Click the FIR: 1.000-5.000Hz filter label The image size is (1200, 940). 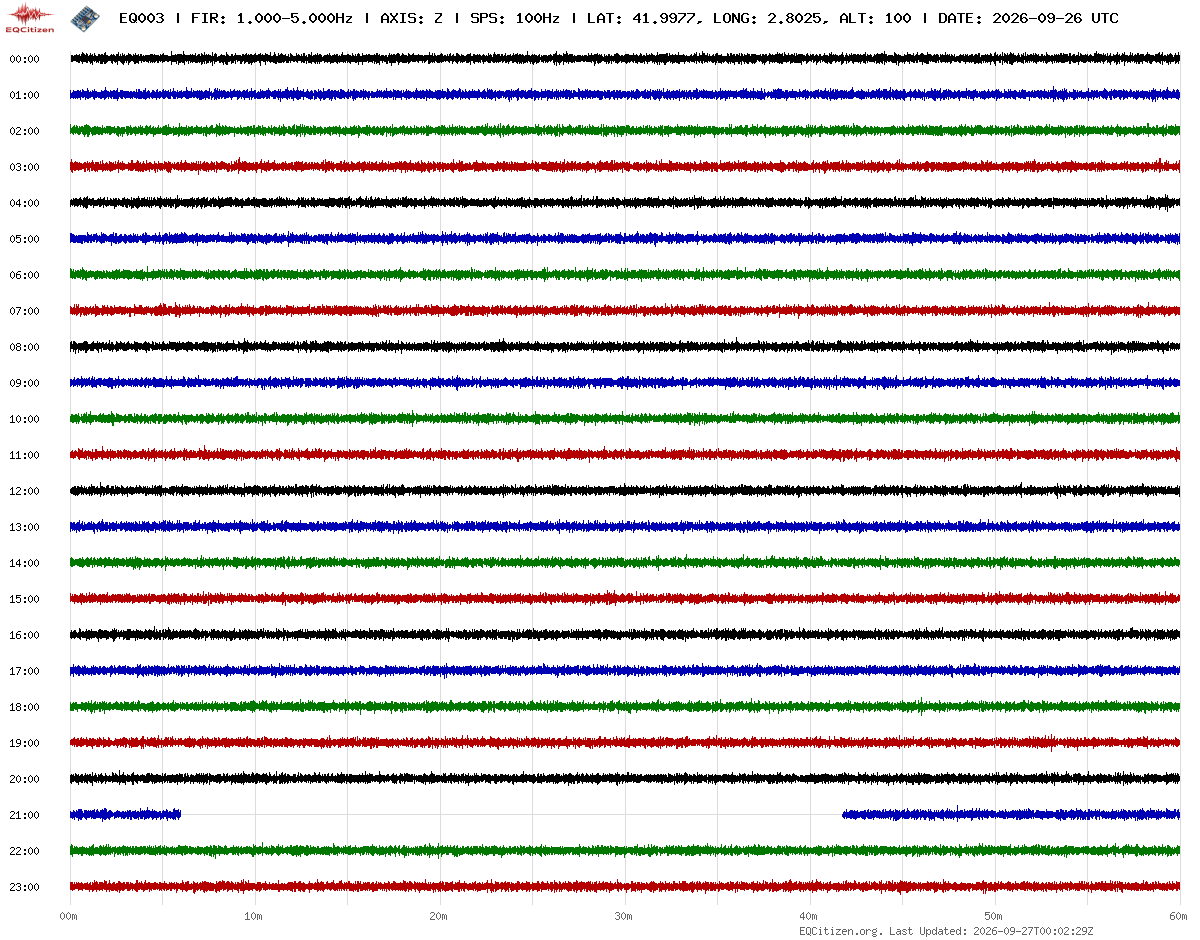click(x=272, y=18)
